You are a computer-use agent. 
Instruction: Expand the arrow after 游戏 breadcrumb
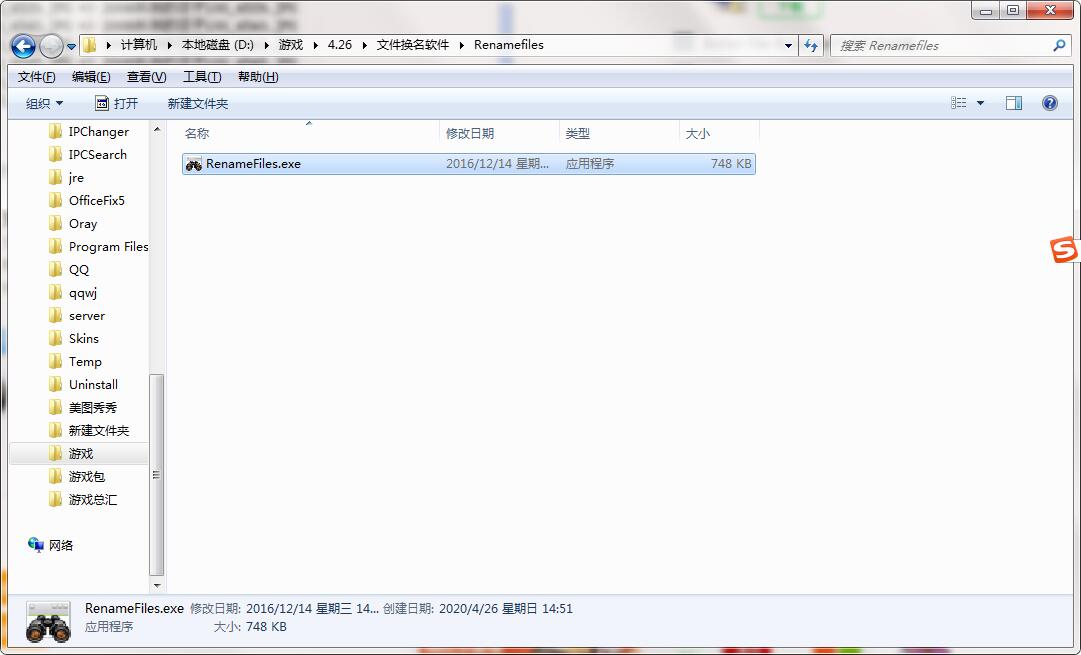pos(315,46)
